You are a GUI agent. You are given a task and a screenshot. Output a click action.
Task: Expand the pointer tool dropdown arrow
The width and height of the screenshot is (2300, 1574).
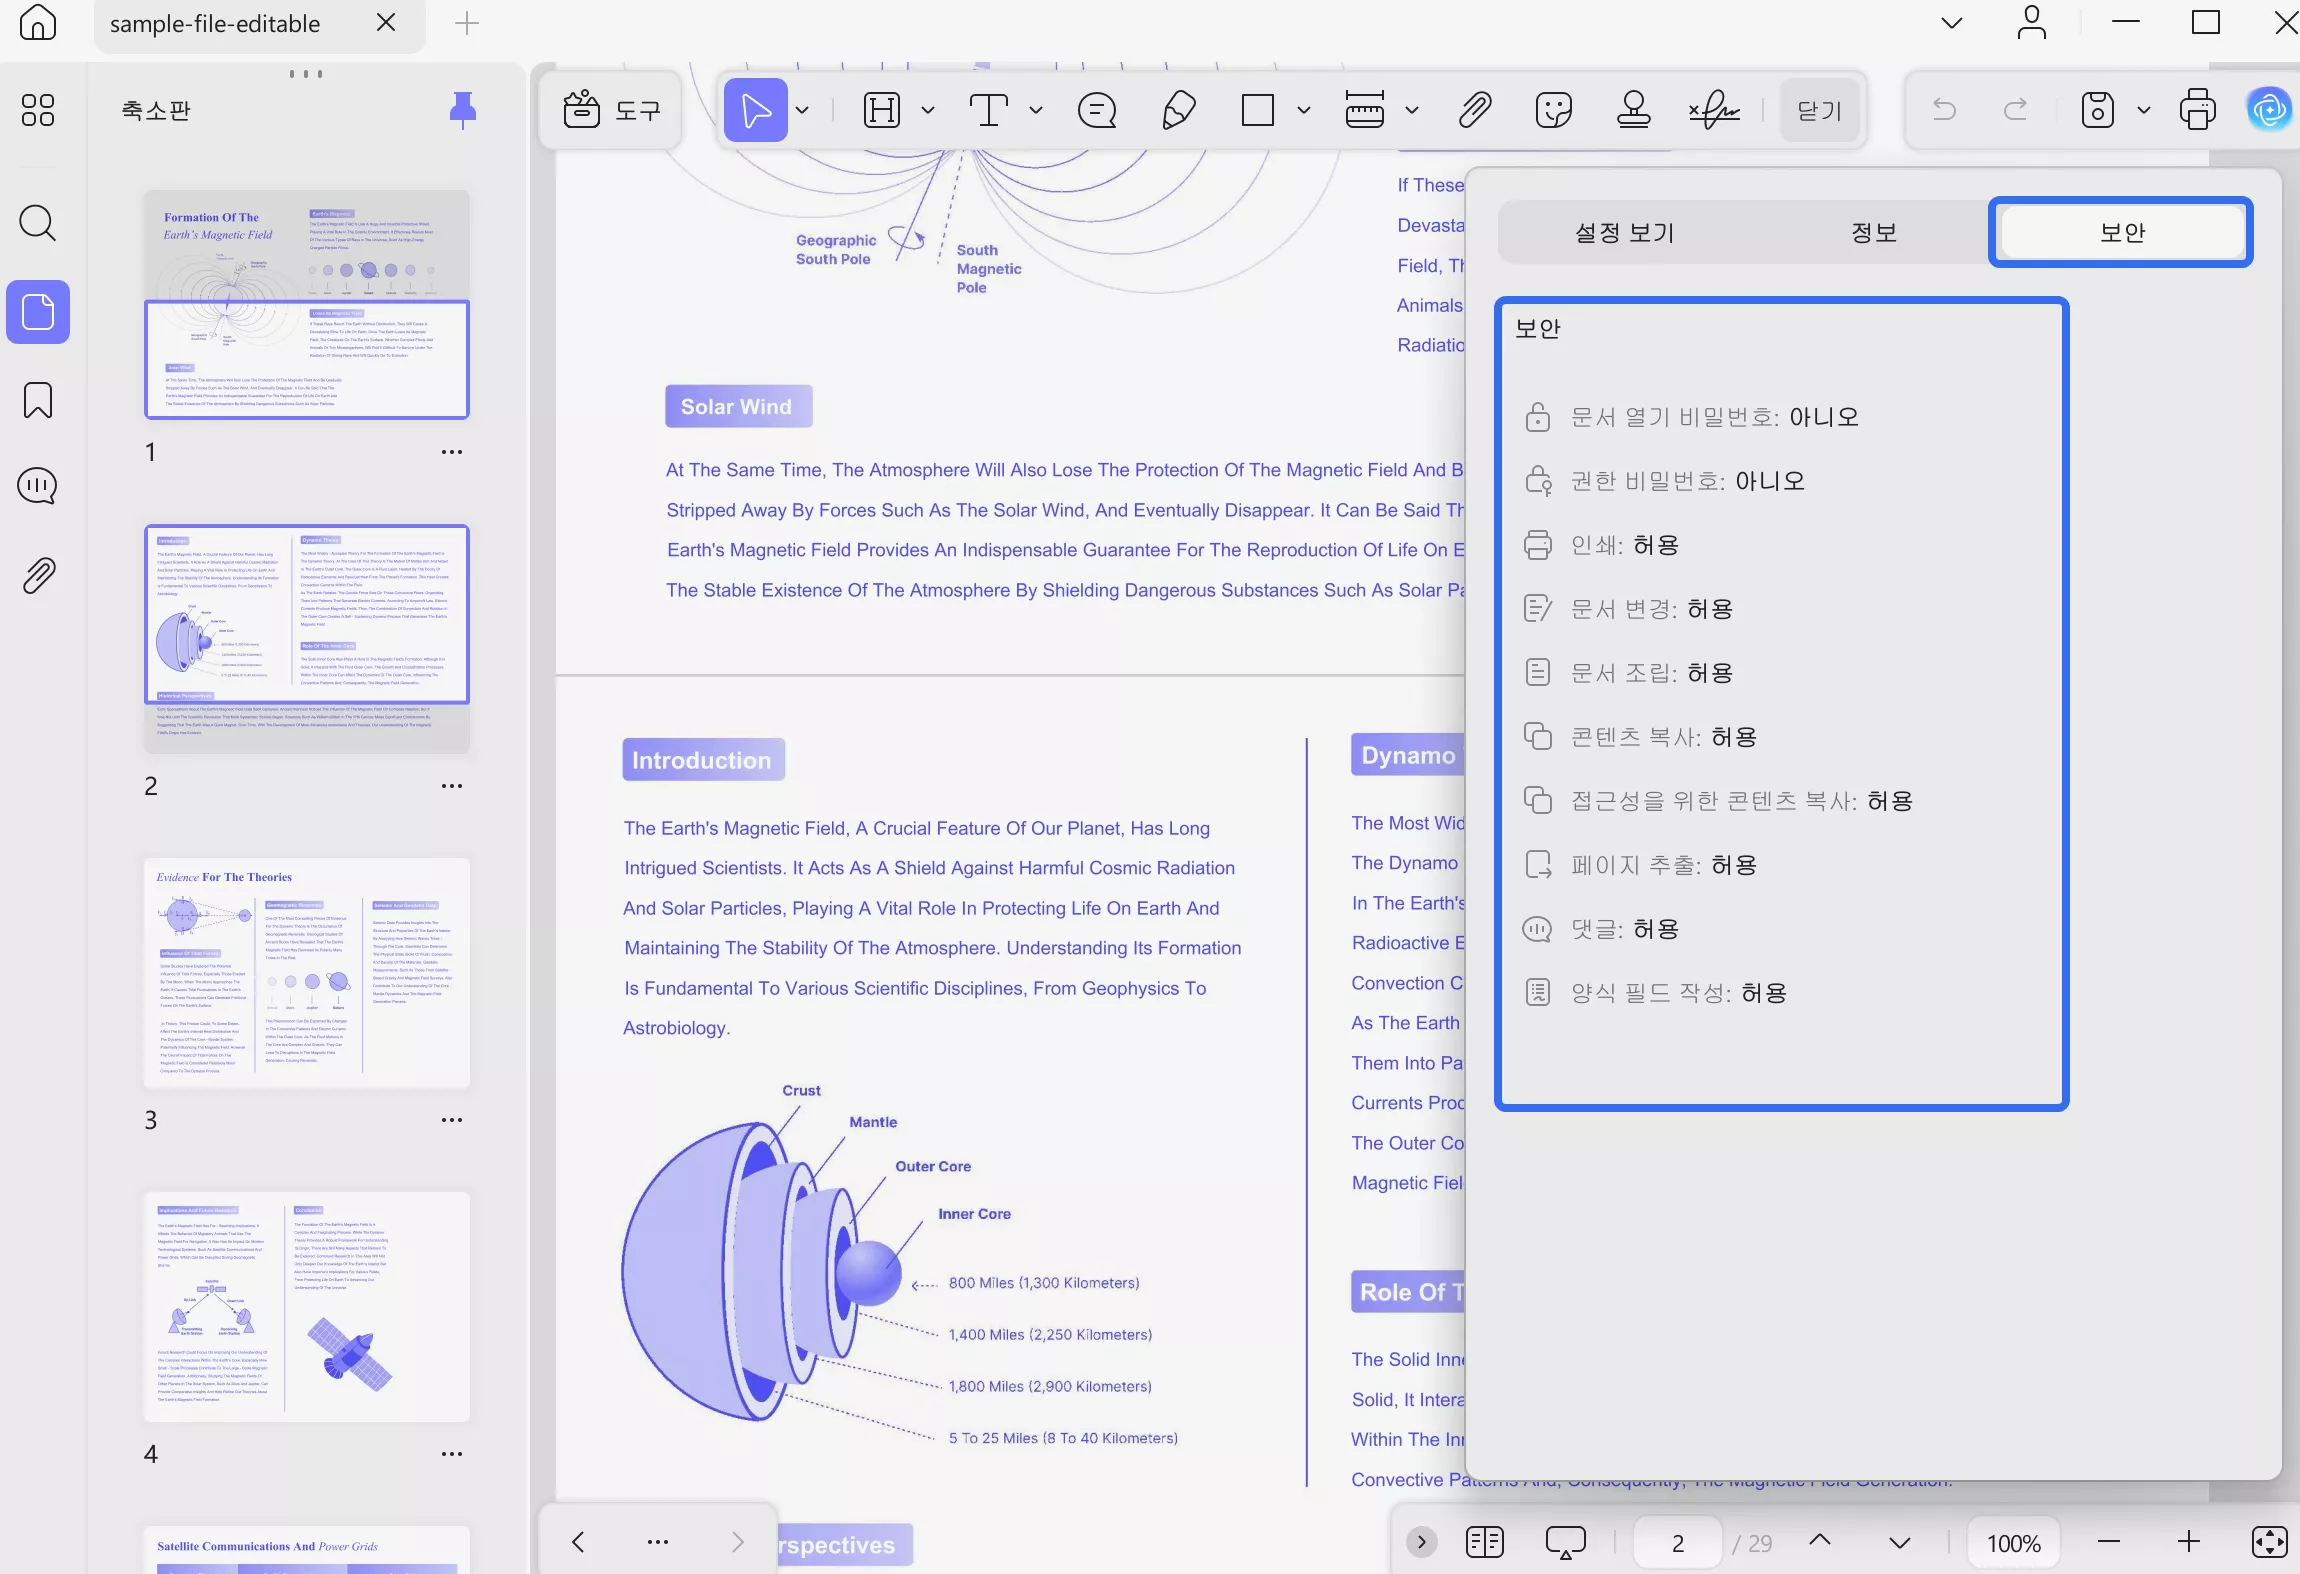tap(802, 110)
